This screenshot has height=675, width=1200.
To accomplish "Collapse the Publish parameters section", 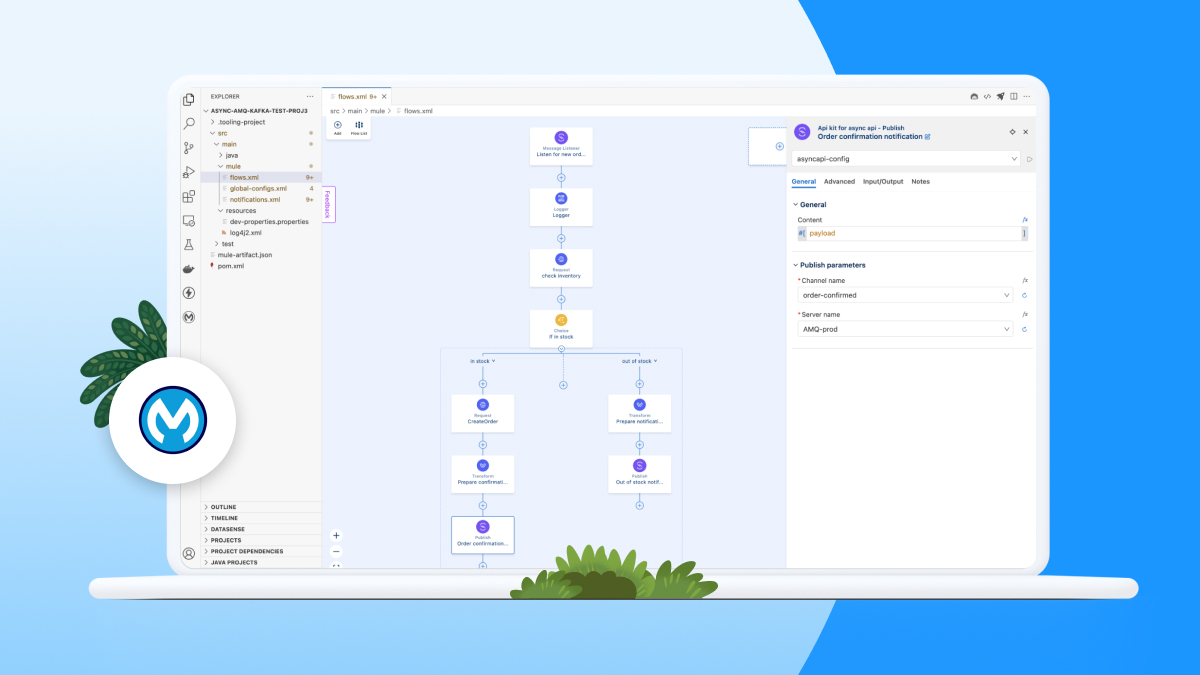I will 795,264.
